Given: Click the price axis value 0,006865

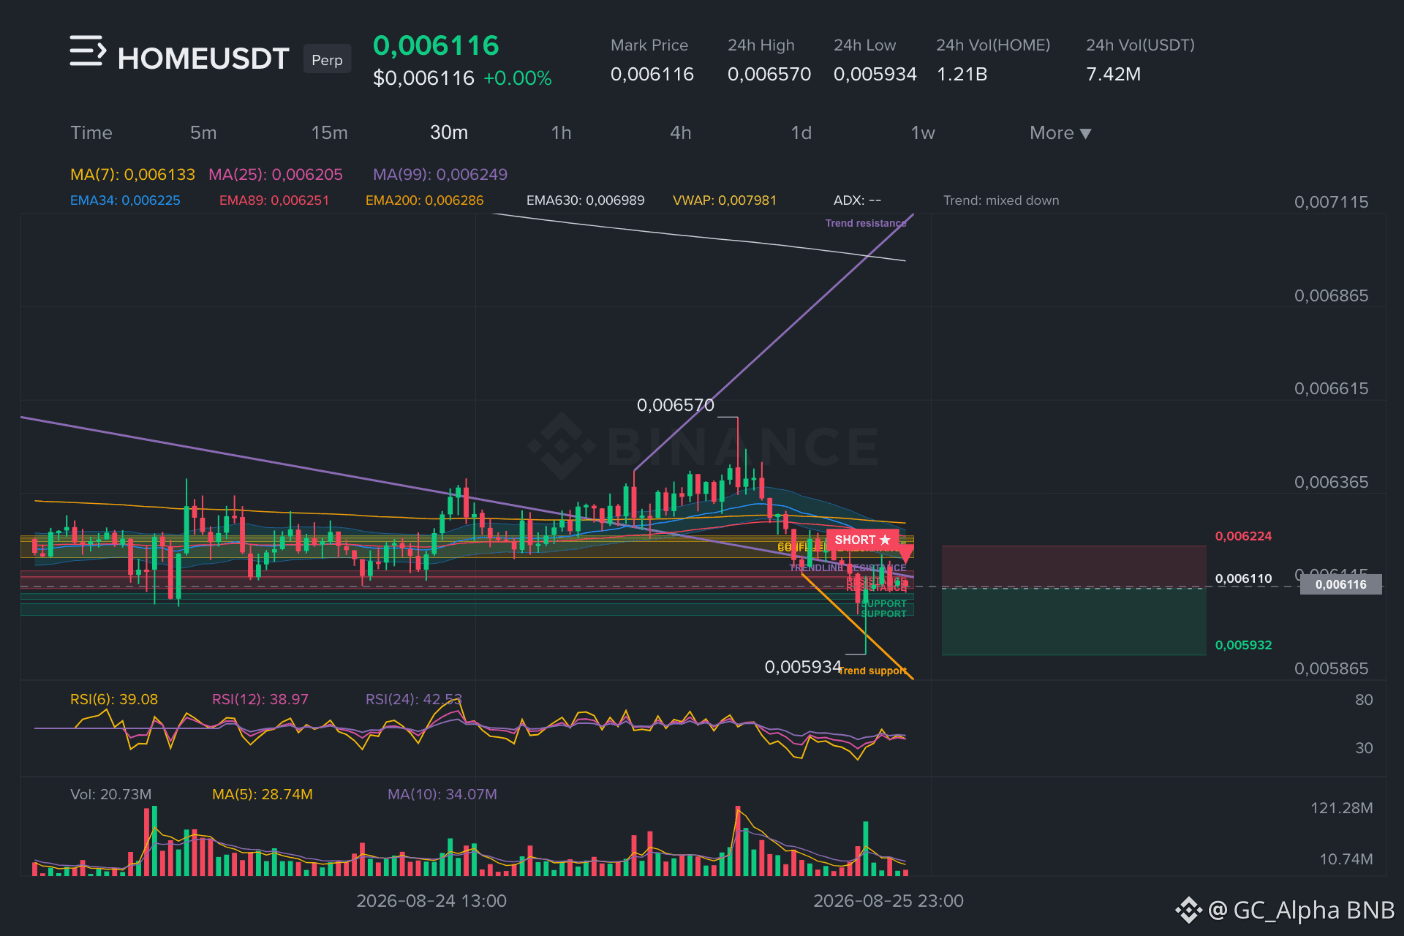Looking at the screenshot, I should pos(1331,296).
